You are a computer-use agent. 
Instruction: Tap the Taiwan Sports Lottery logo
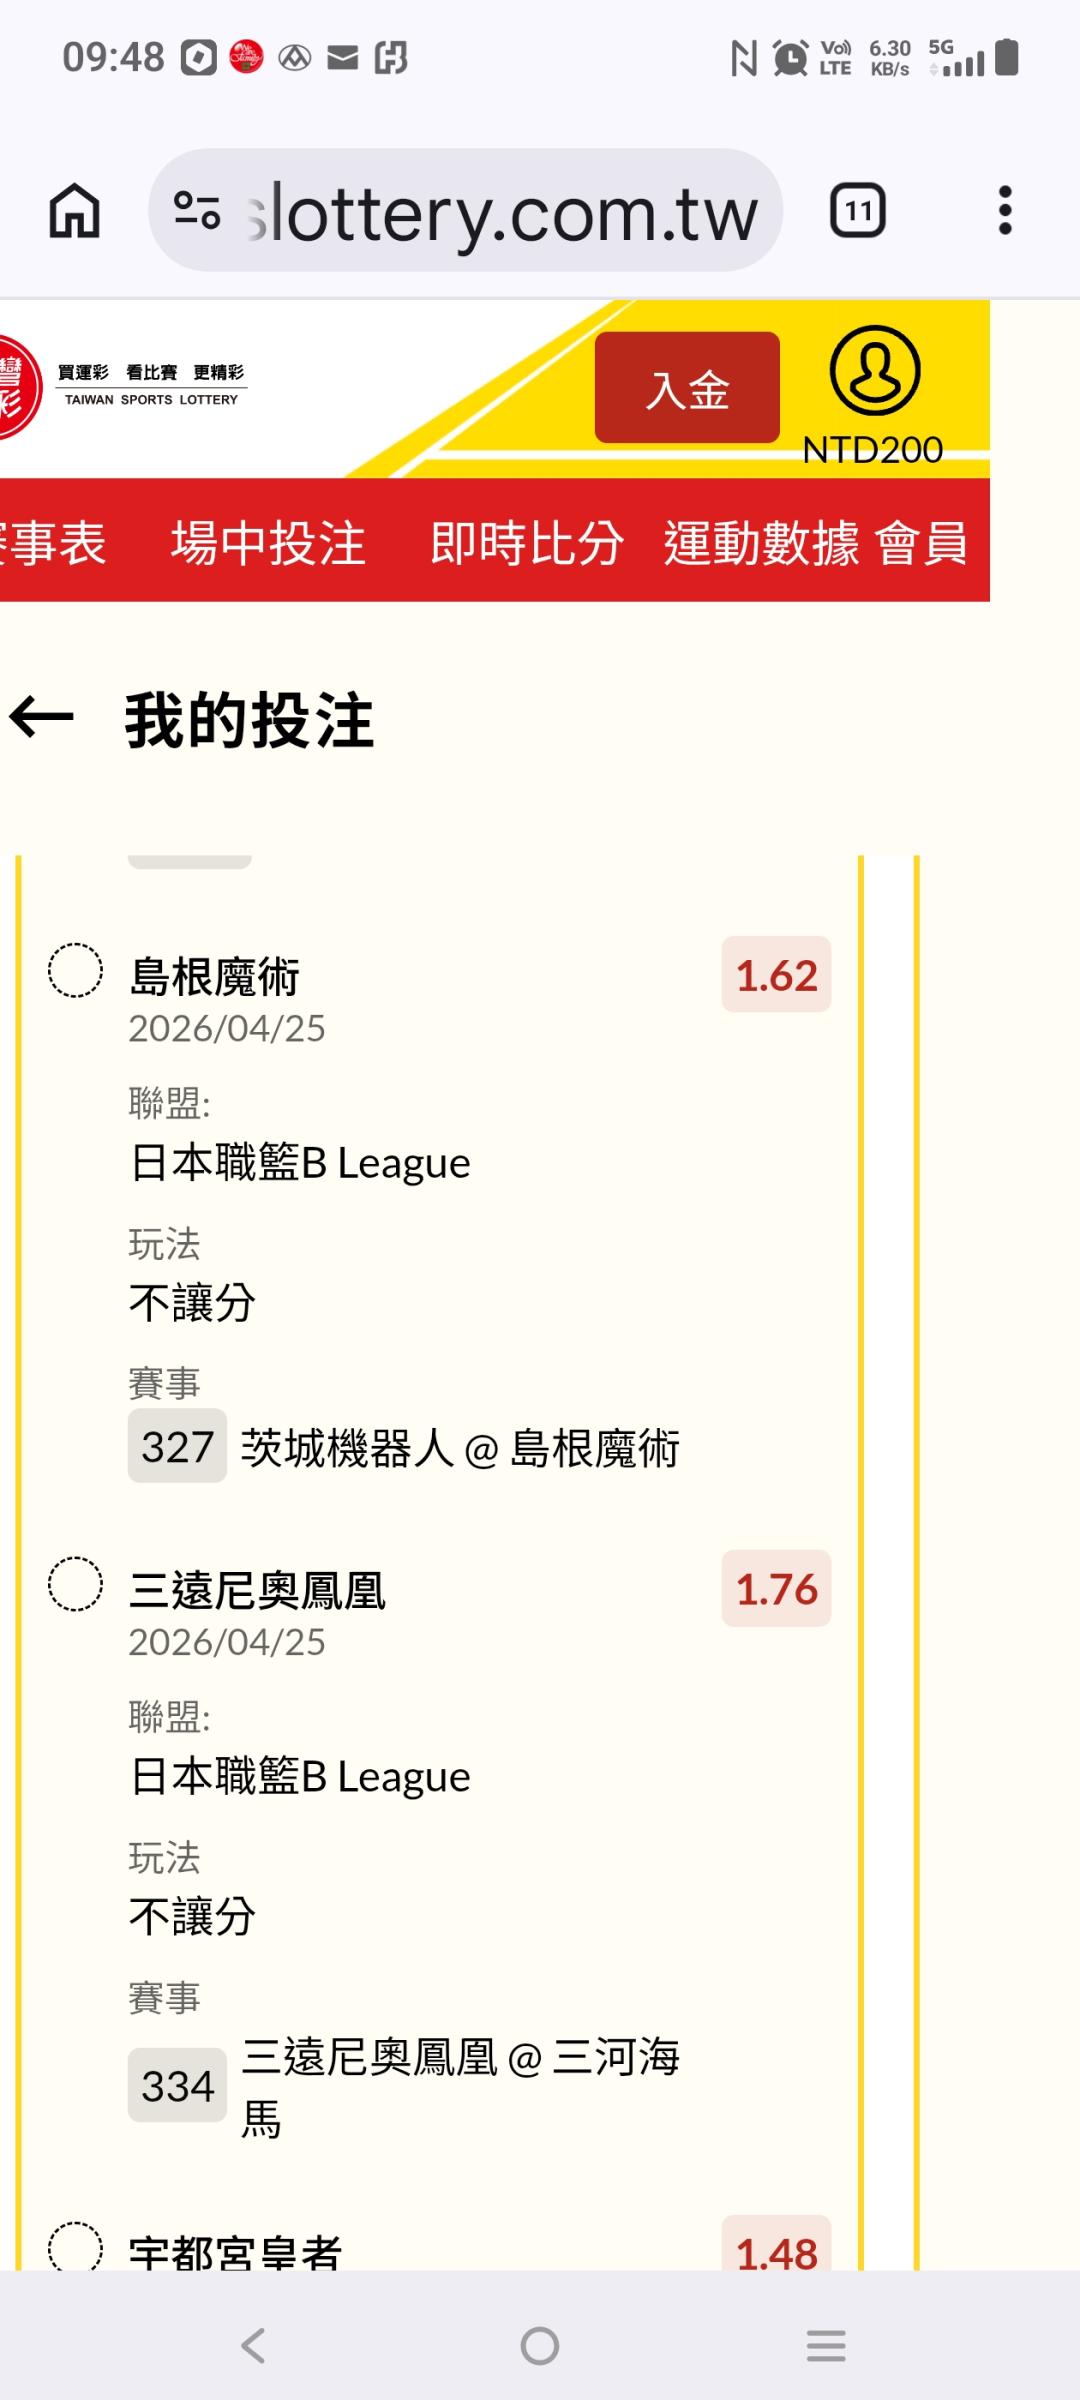[x=120, y=387]
